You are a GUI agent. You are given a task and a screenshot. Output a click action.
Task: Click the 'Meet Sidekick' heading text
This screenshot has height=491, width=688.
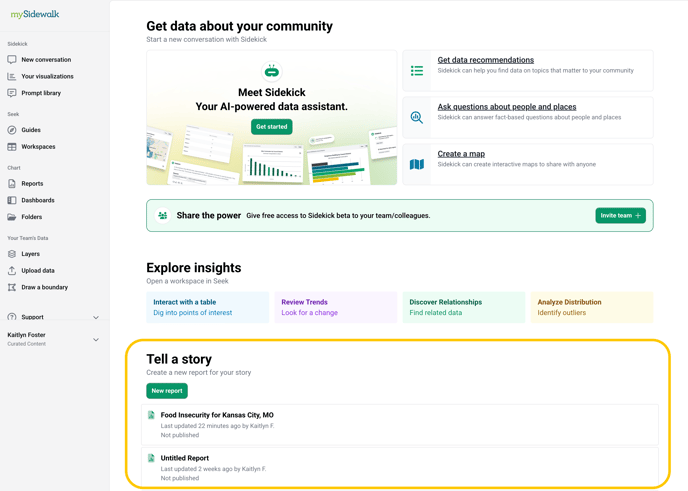point(272,93)
